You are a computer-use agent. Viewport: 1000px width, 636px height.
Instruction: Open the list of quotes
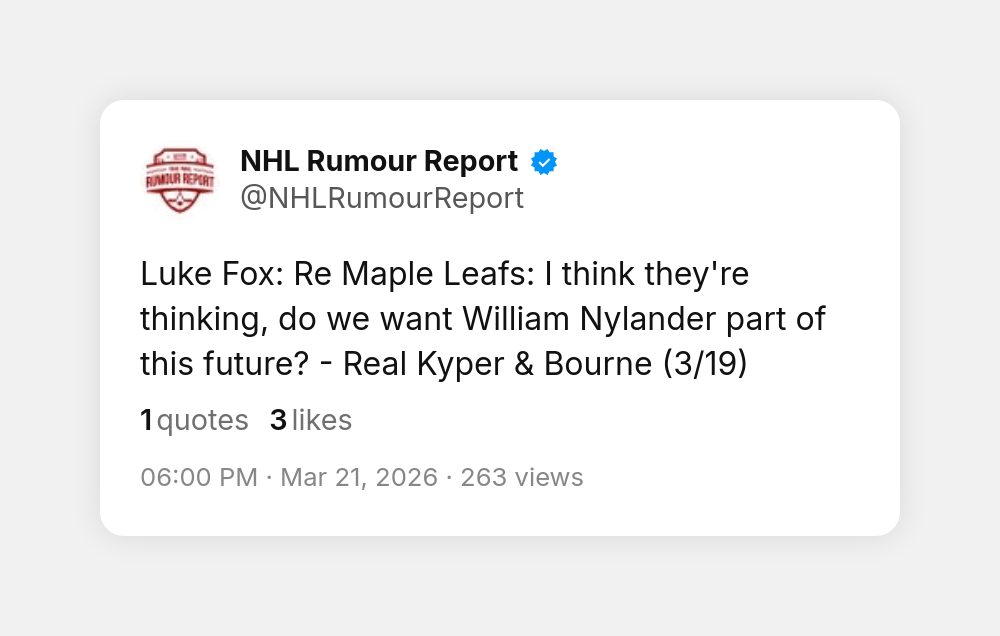(x=202, y=421)
